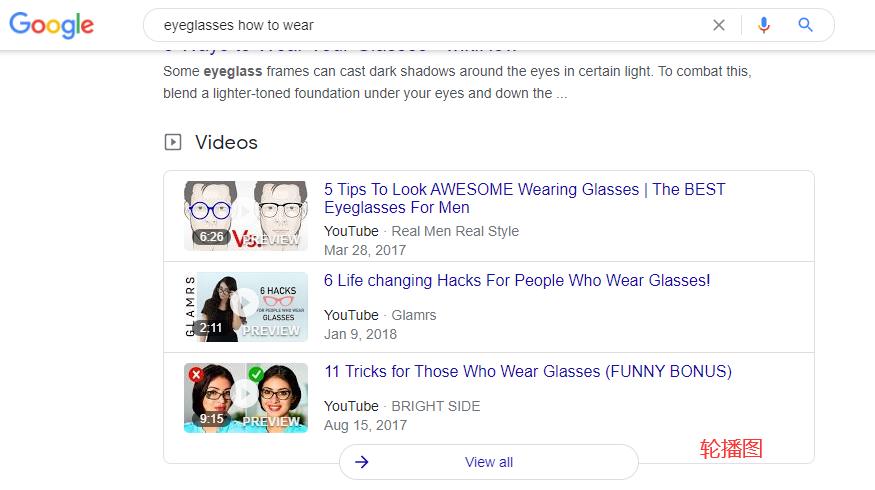Image resolution: width=875 pixels, height=490 pixels.
Task: Play preview on the Real Men Real Style thumbnail
Action: [x=245, y=215]
